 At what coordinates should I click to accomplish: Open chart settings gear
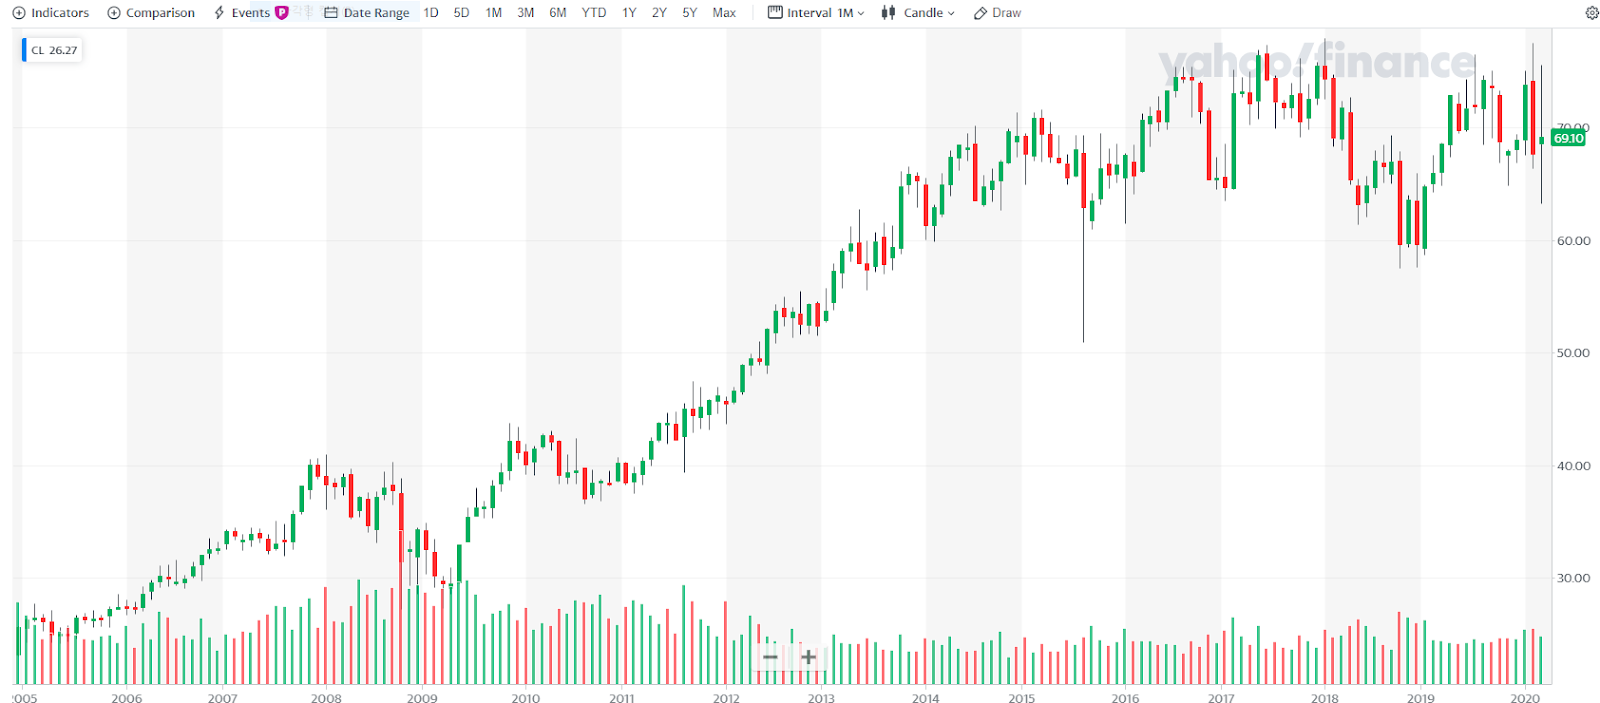[1592, 13]
